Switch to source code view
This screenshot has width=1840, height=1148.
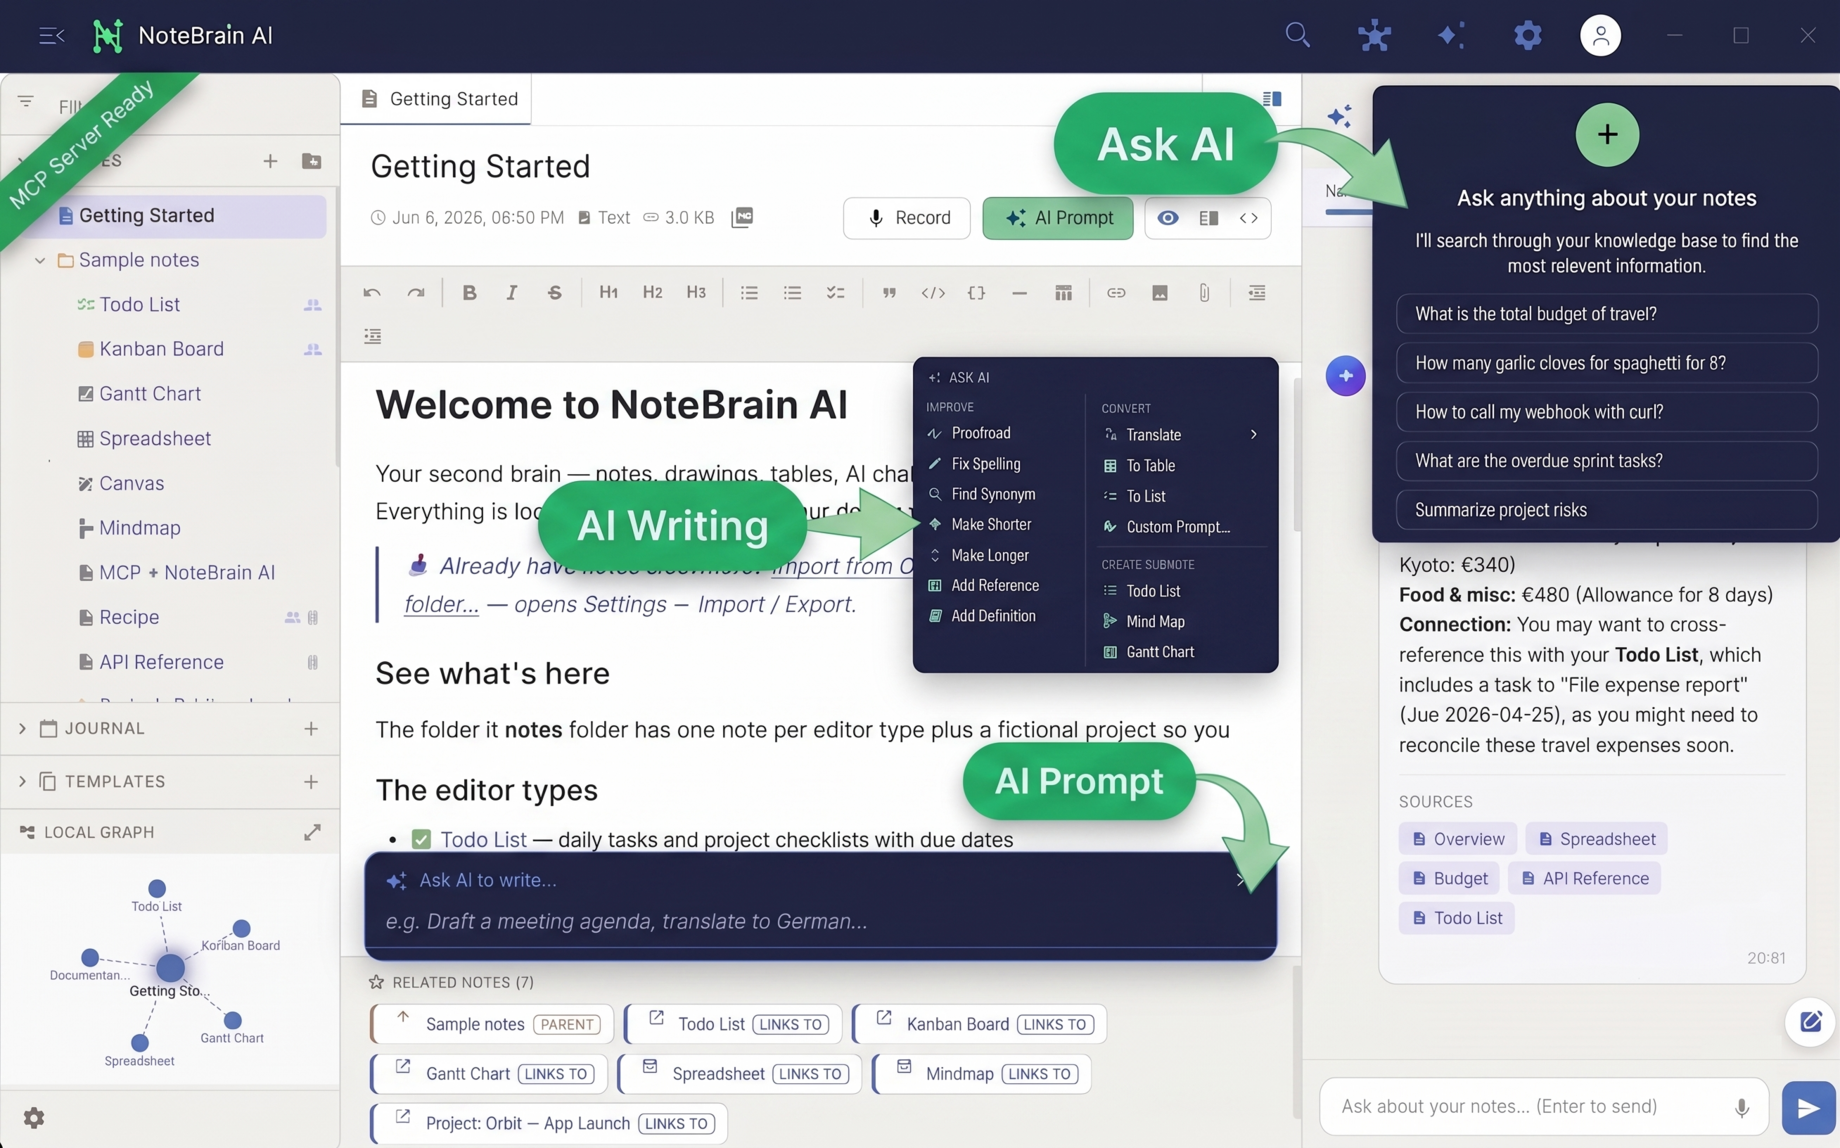(x=1248, y=218)
